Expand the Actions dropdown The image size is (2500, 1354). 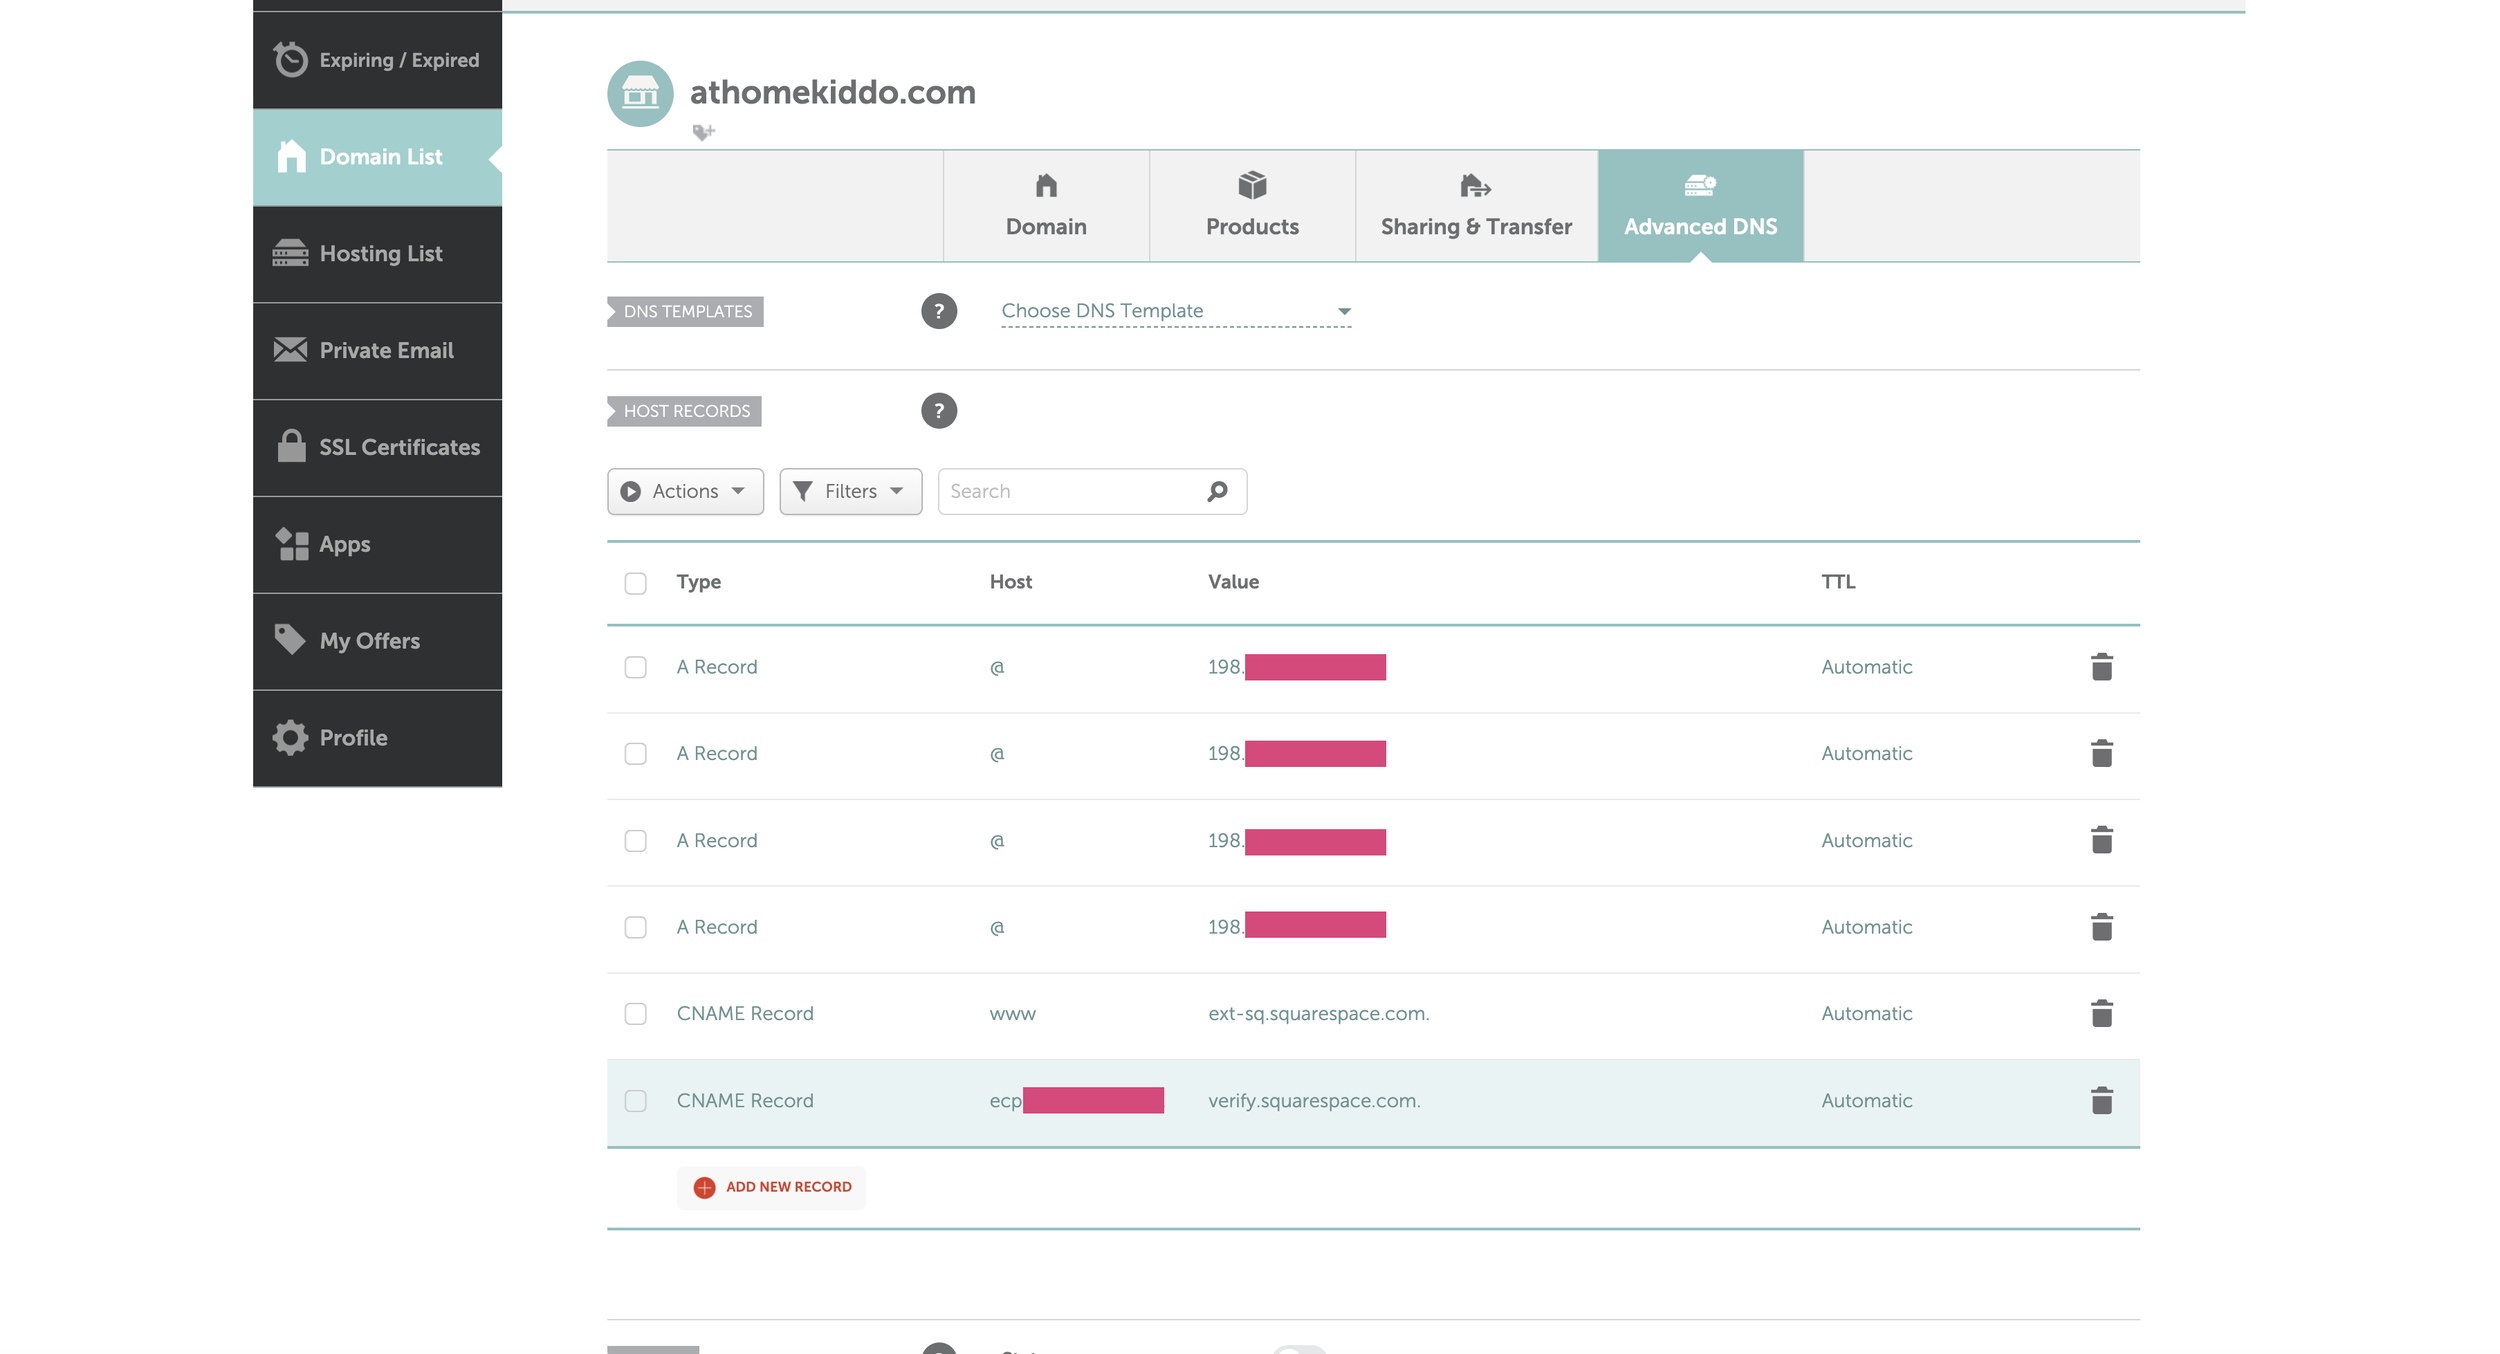coord(685,491)
